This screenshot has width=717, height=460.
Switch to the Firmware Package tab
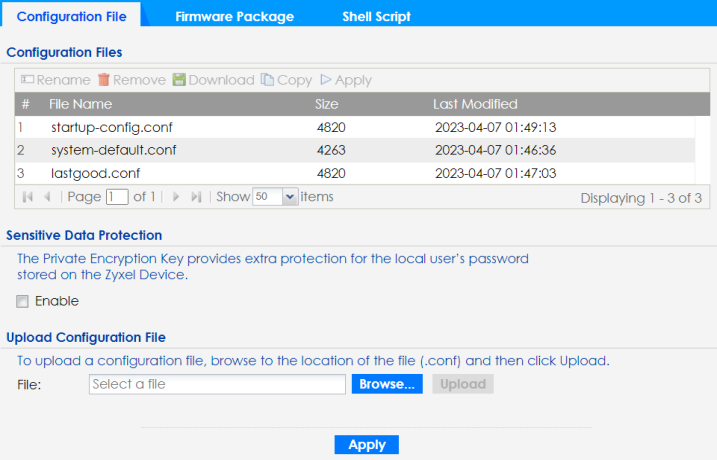click(x=234, y=17)
